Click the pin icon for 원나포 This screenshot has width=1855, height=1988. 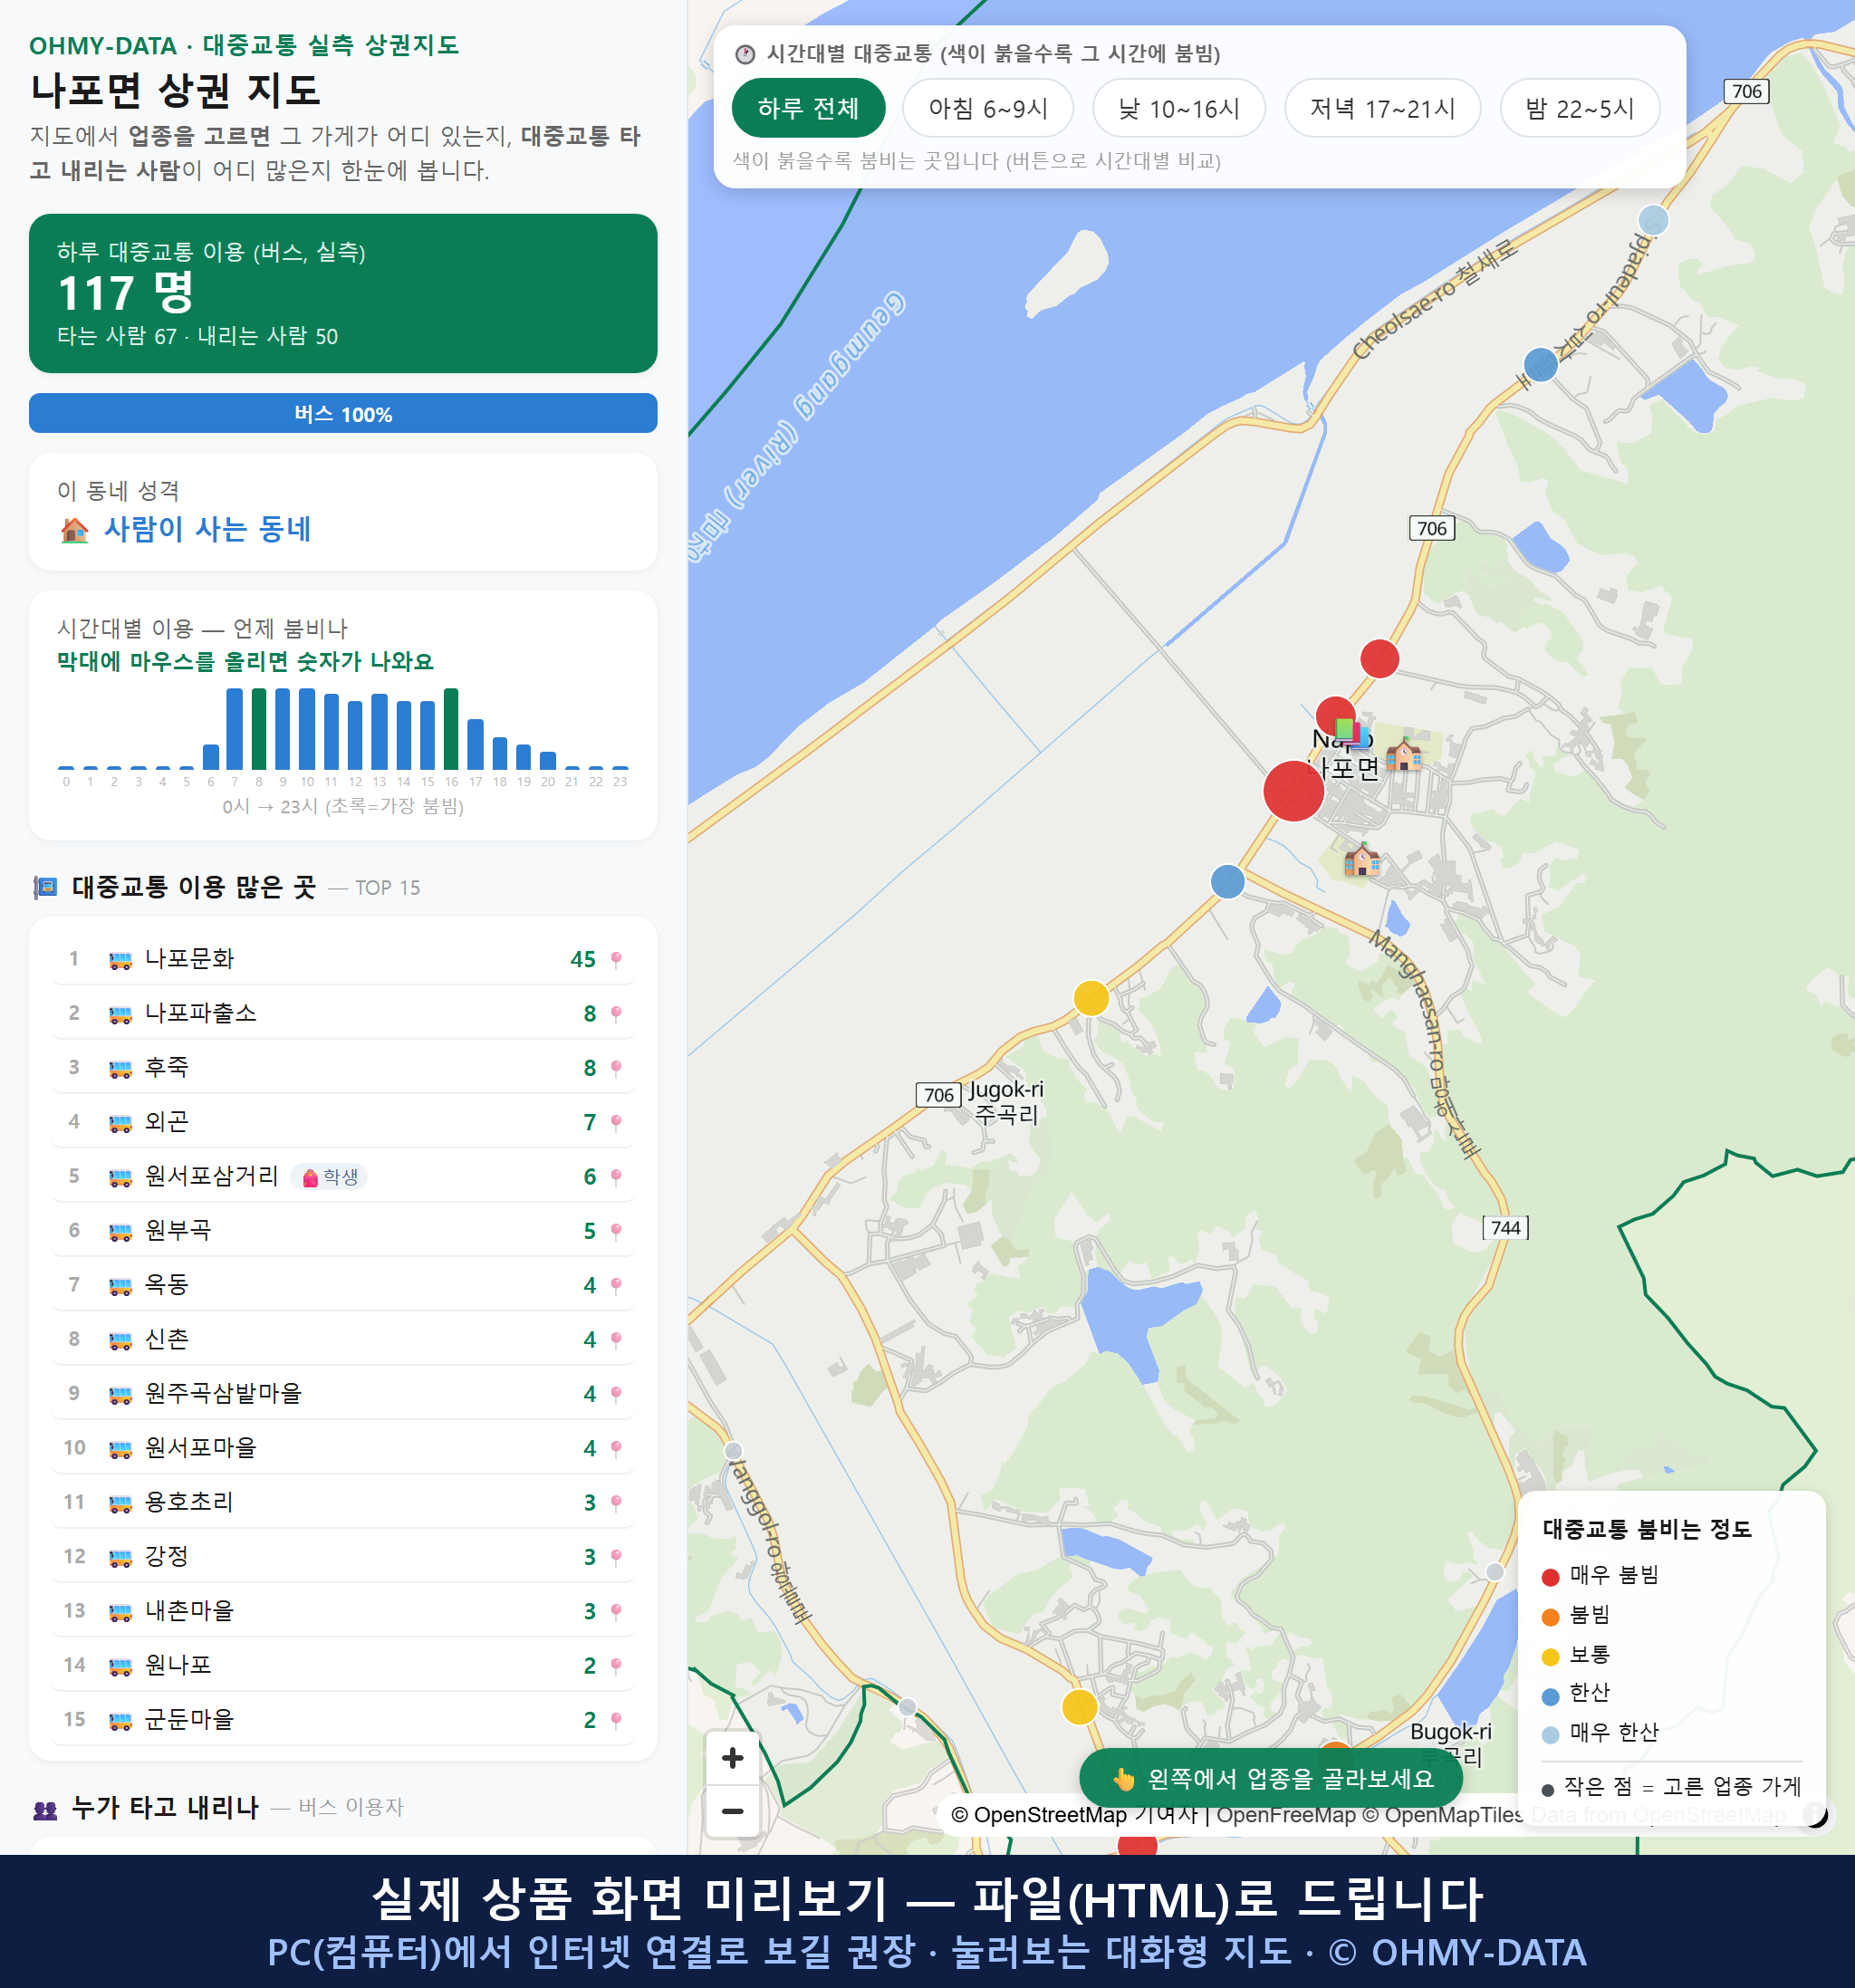pyautogui.click(x=616, y=1665)
